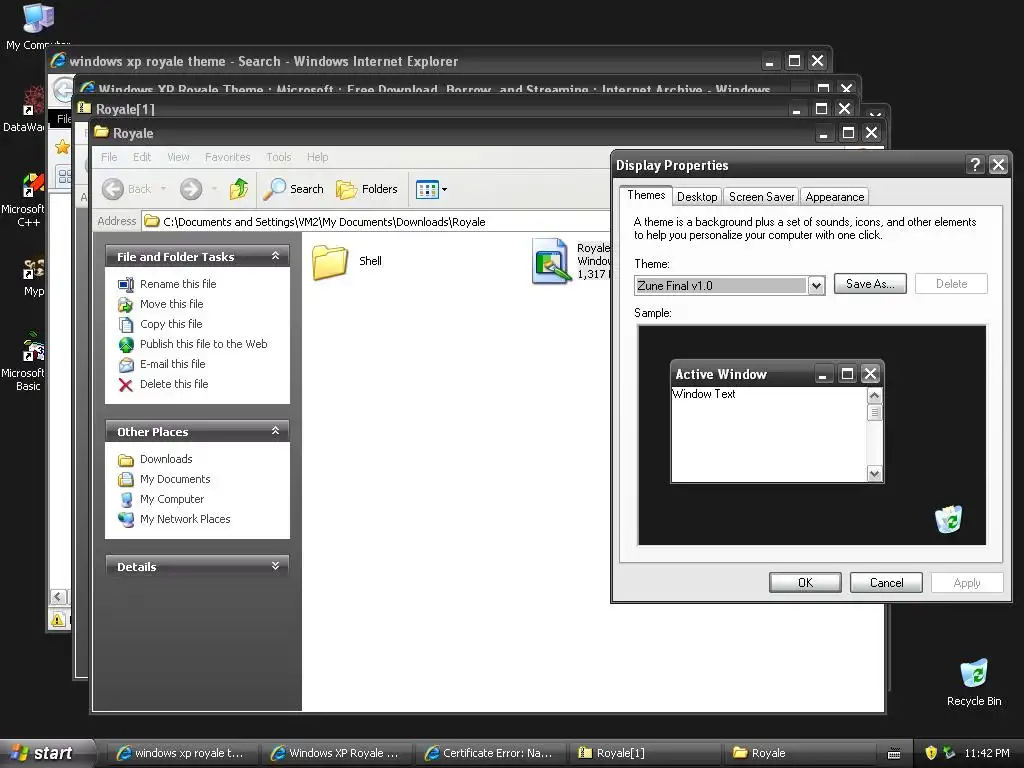Click the address bar path field
This screenshot has height=768, width=1024.
(376, 221)
